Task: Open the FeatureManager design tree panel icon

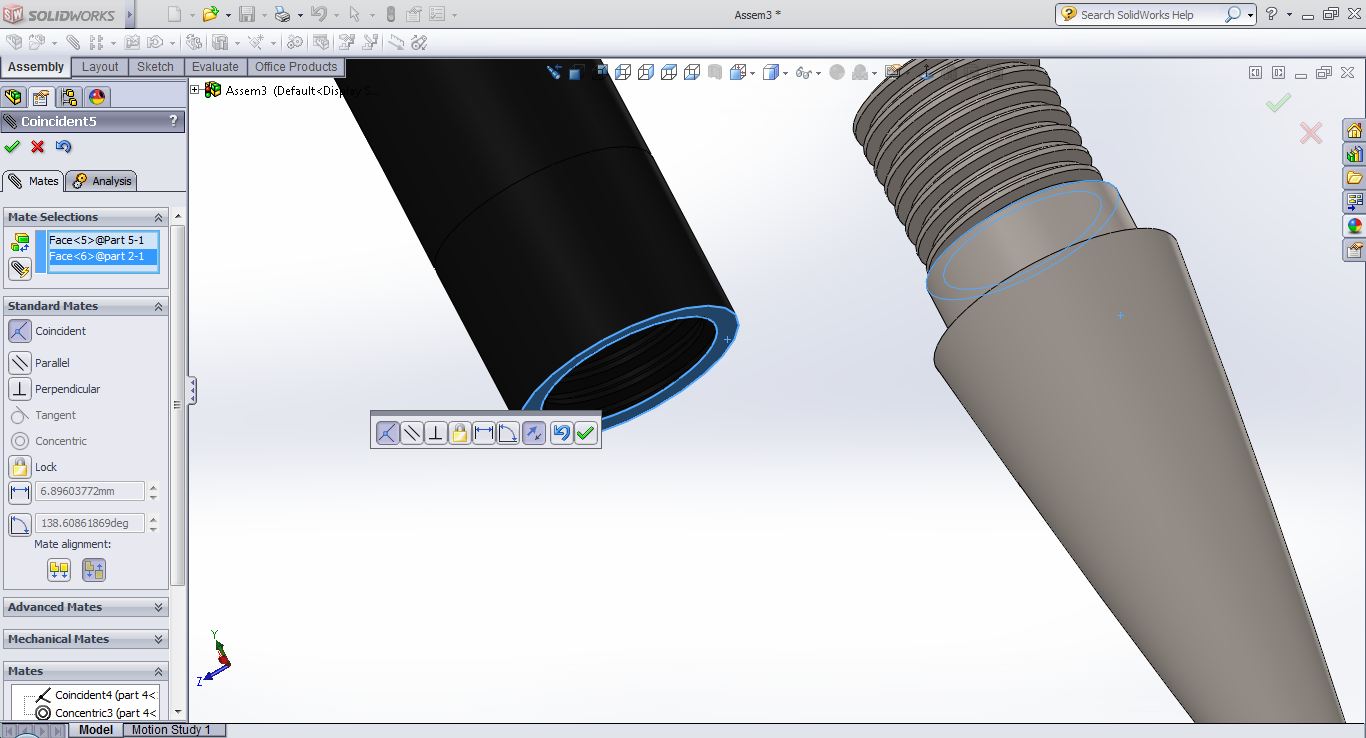Action: 13,97
